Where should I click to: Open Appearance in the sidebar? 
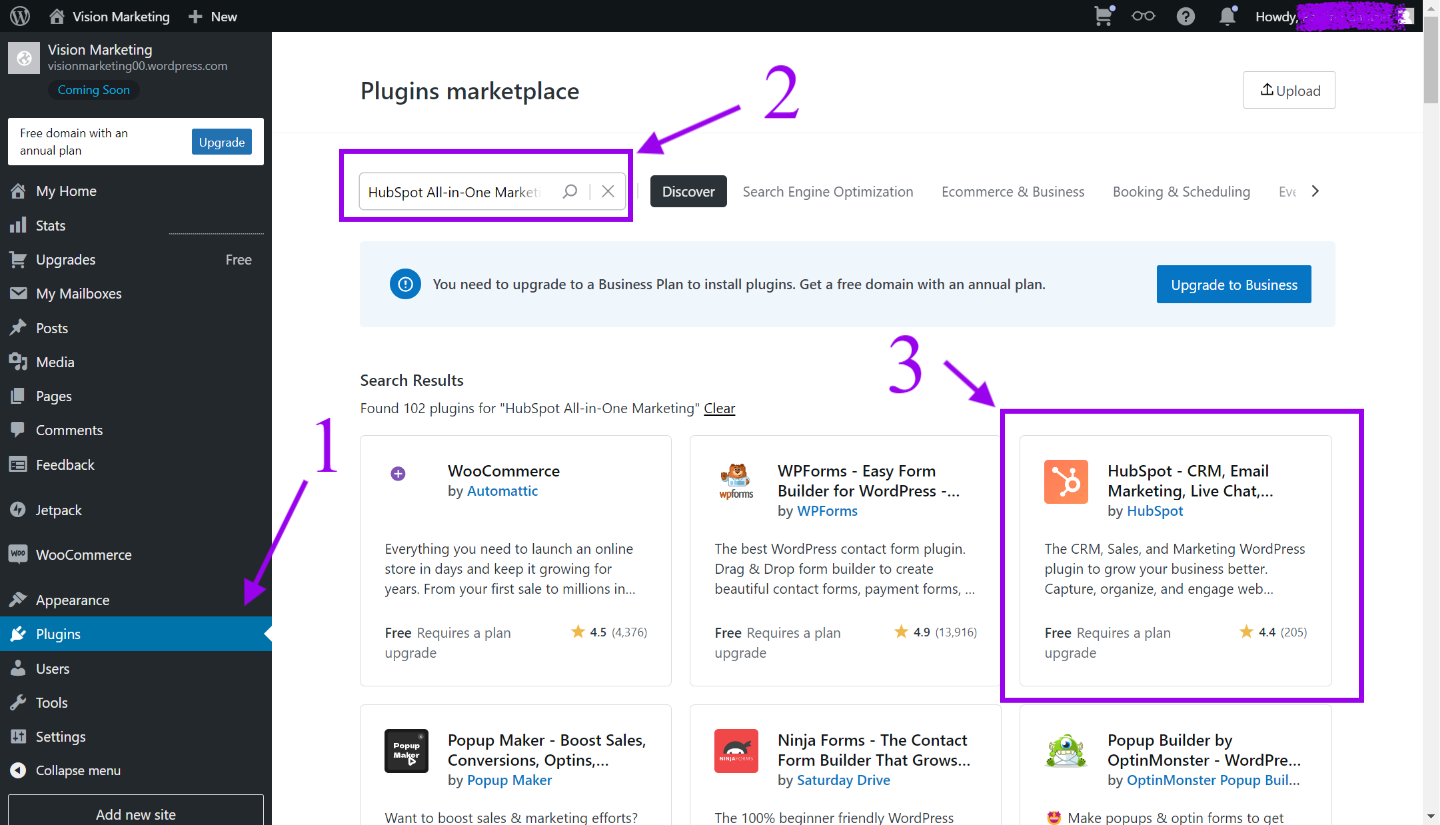pos(136,600)
